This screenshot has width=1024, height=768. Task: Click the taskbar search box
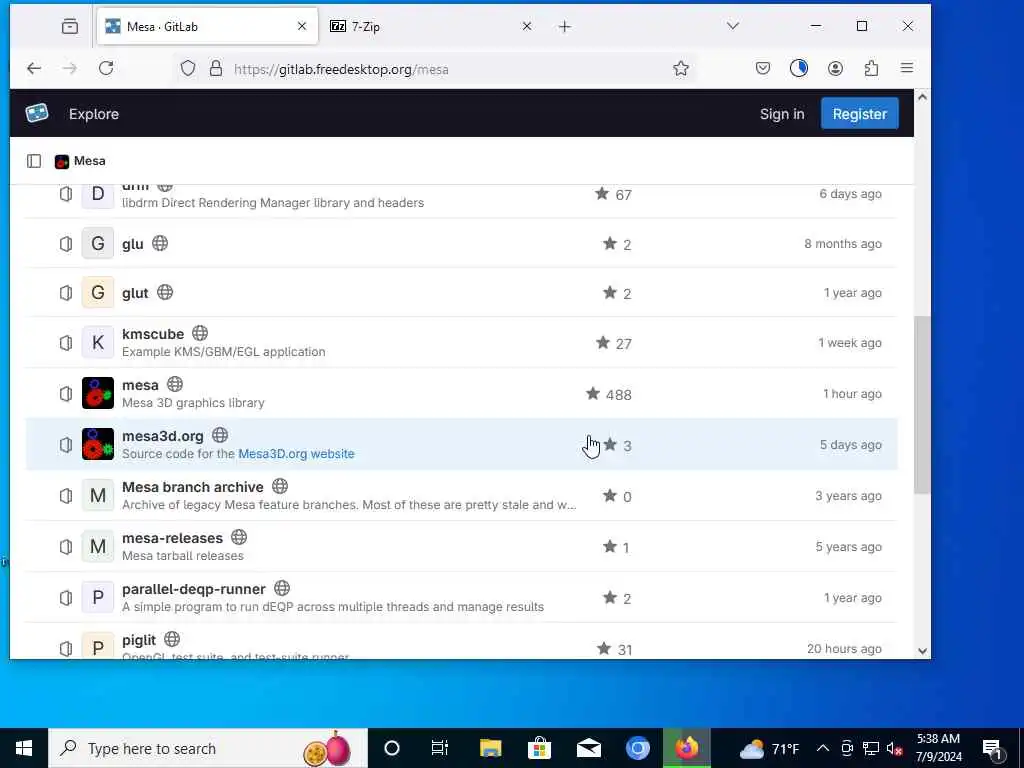tap(208, 748)
